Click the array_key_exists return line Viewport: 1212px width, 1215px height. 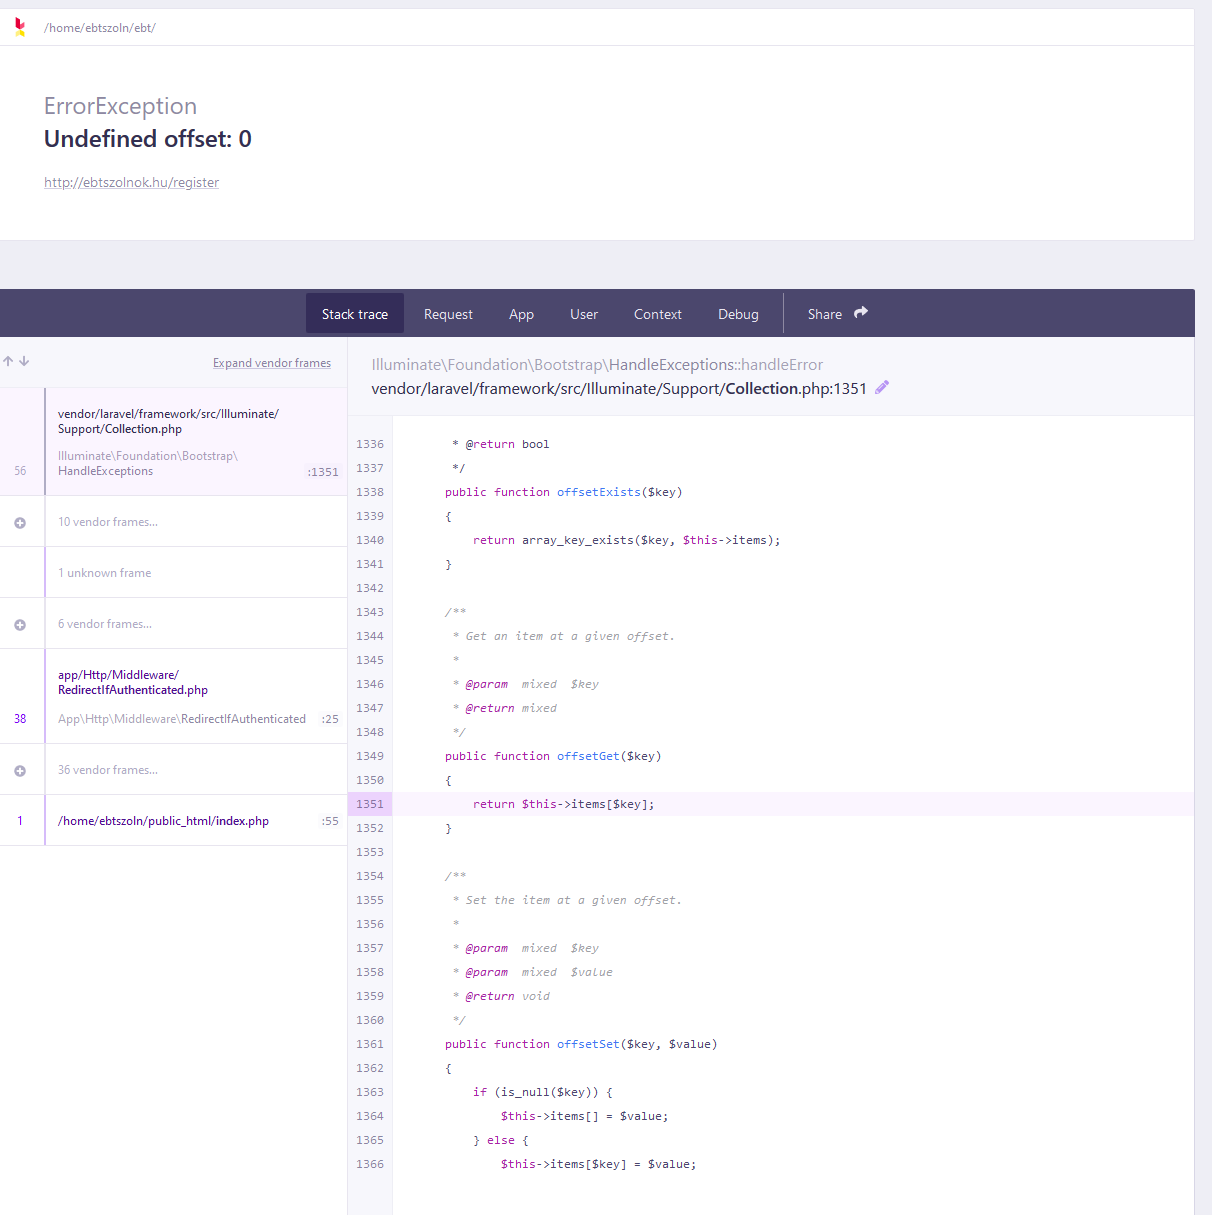tap(626, 540)
